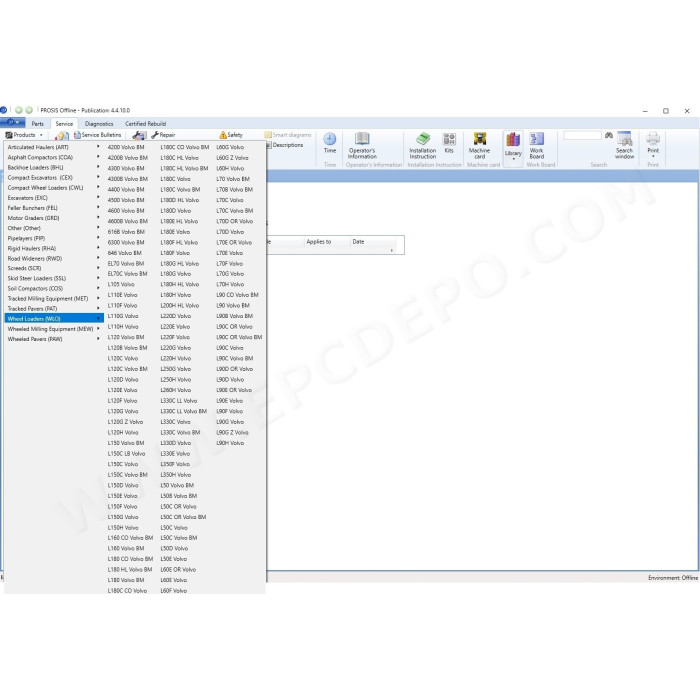Open the Machine card icon
The width and height of the screenshot is (700, 700).
tap(479, 139)
